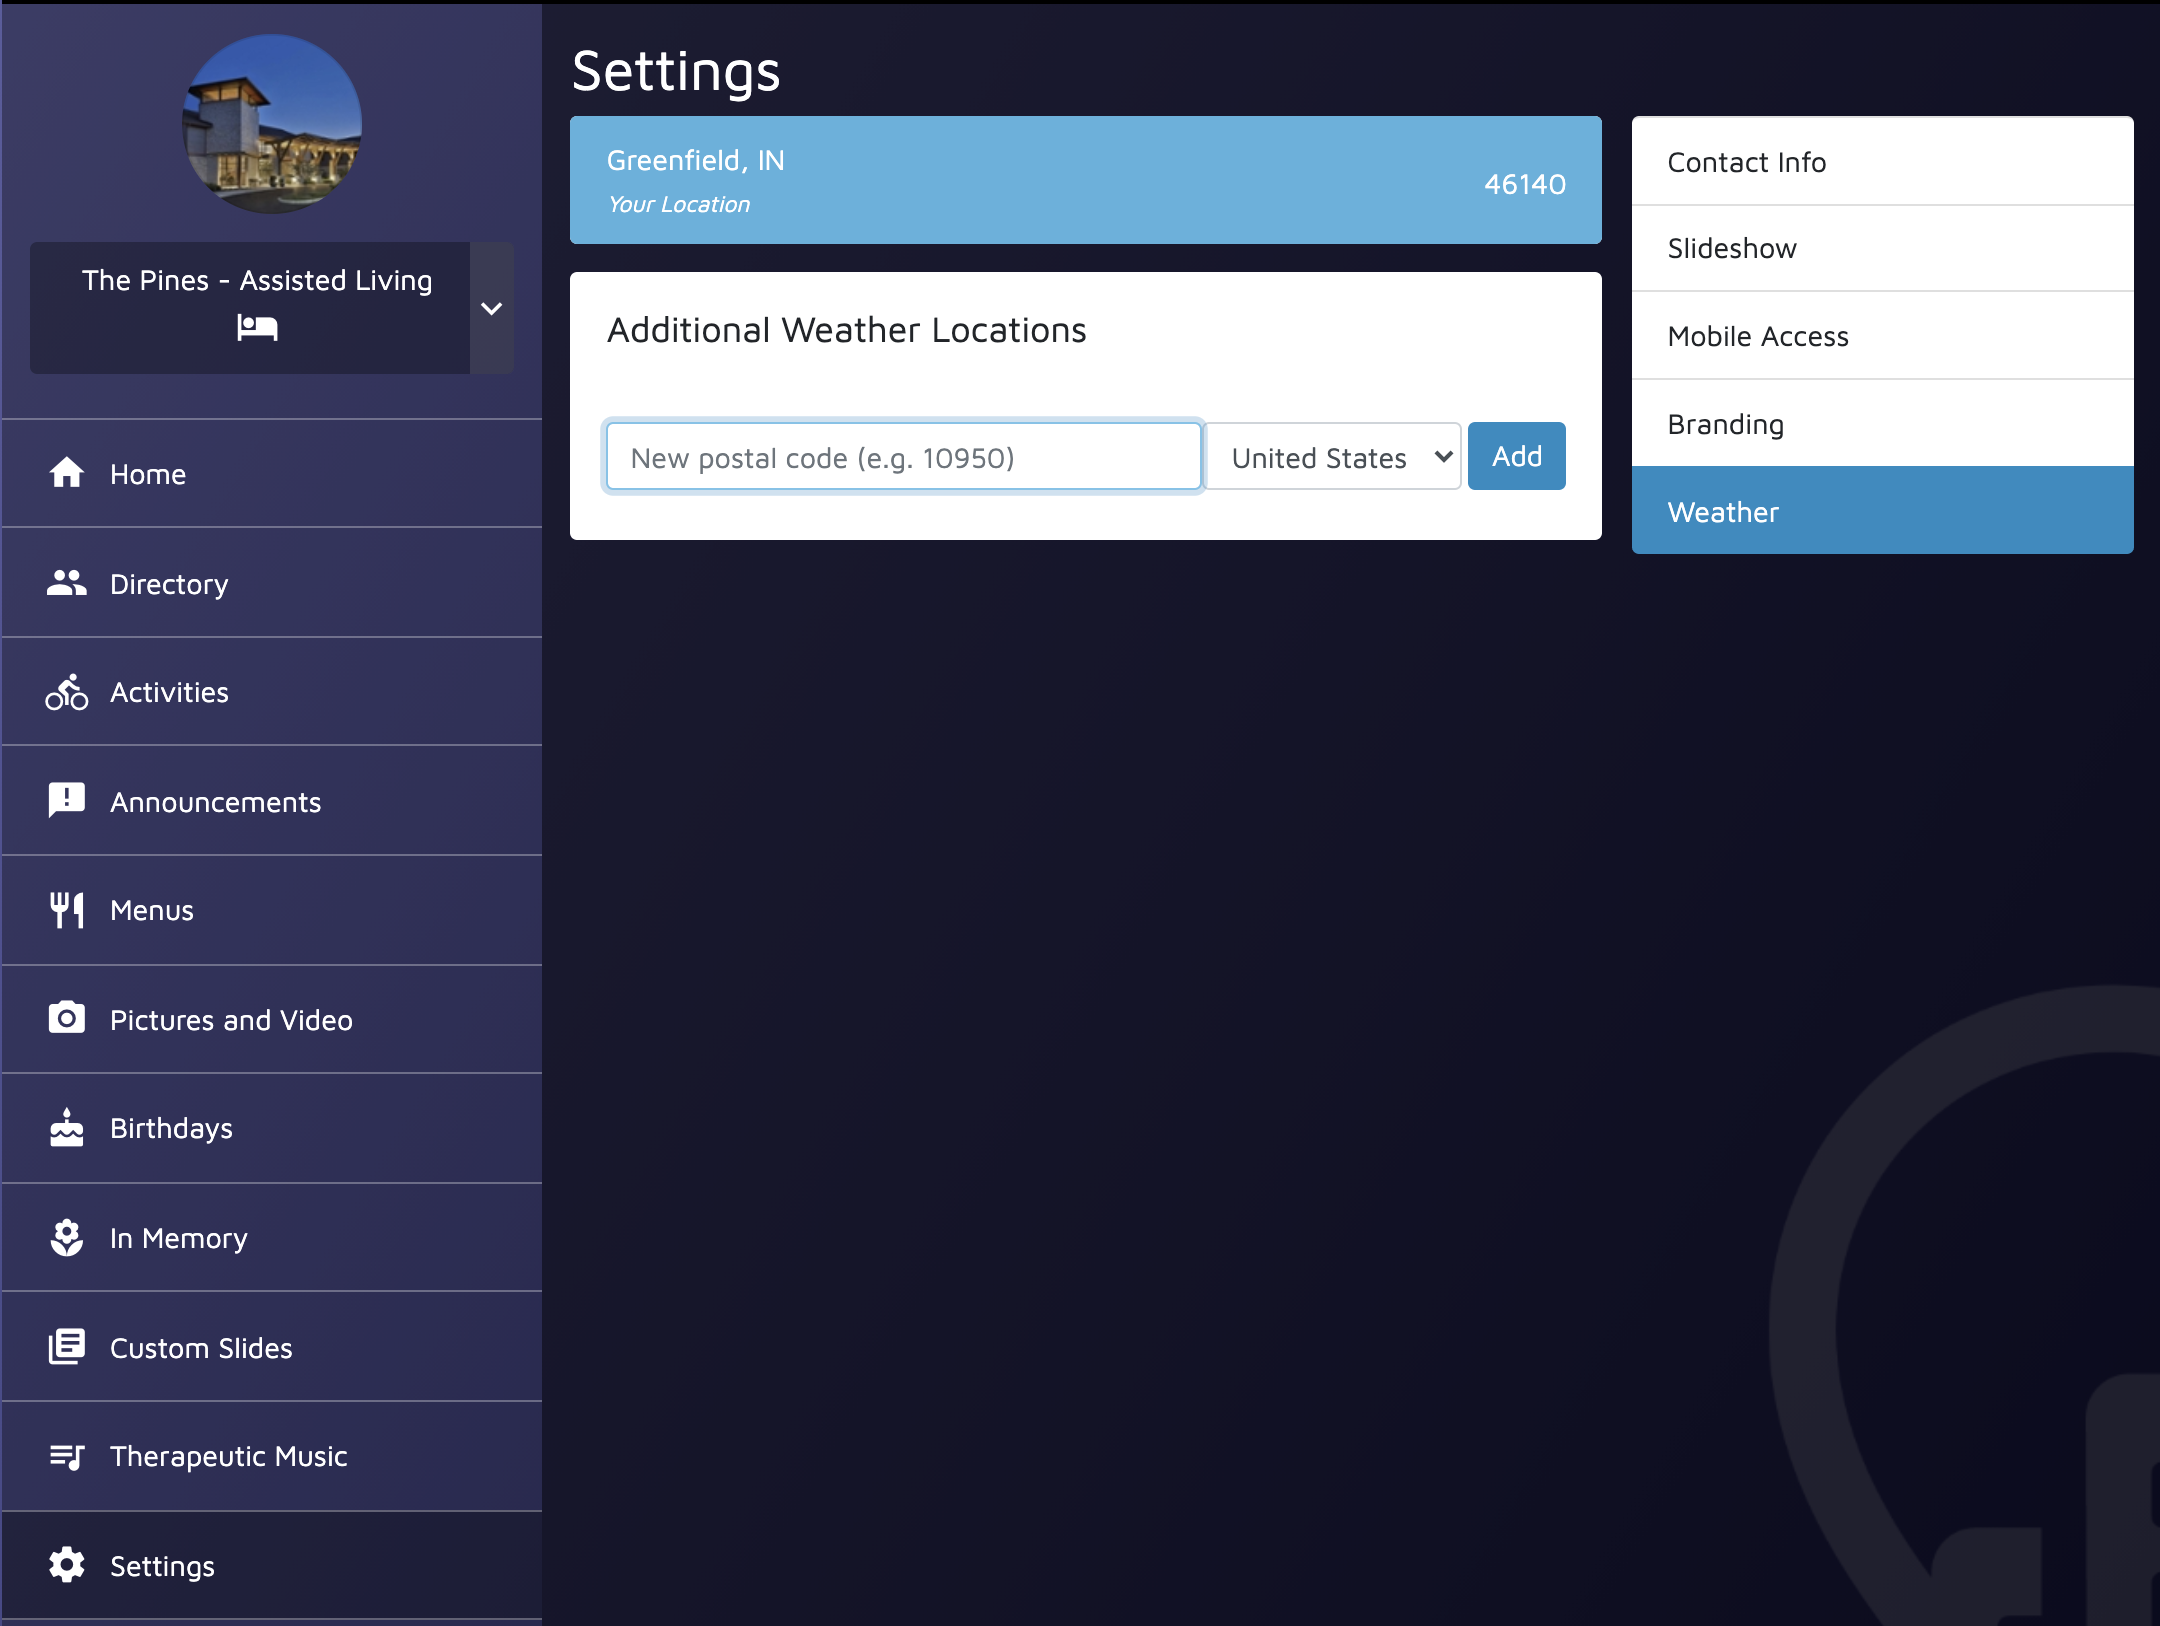Select the Menus sidebar label

[152, 910]
